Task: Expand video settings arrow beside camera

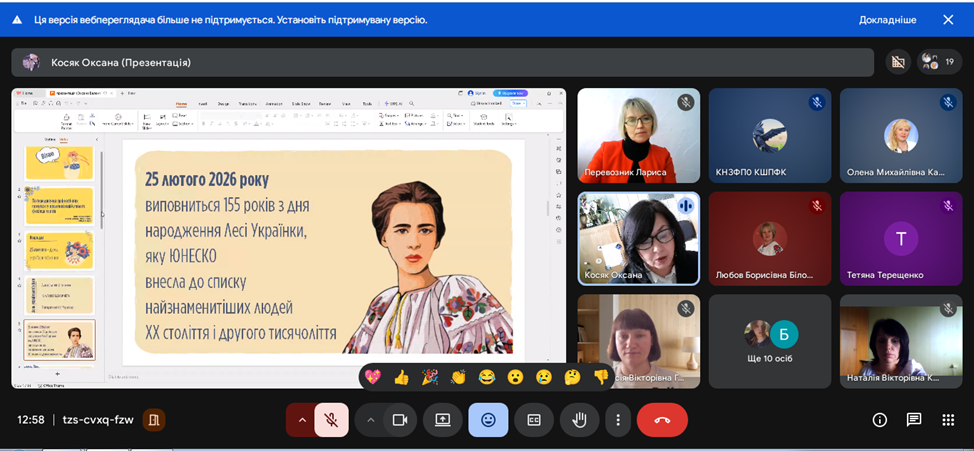Action: (370, 420)
